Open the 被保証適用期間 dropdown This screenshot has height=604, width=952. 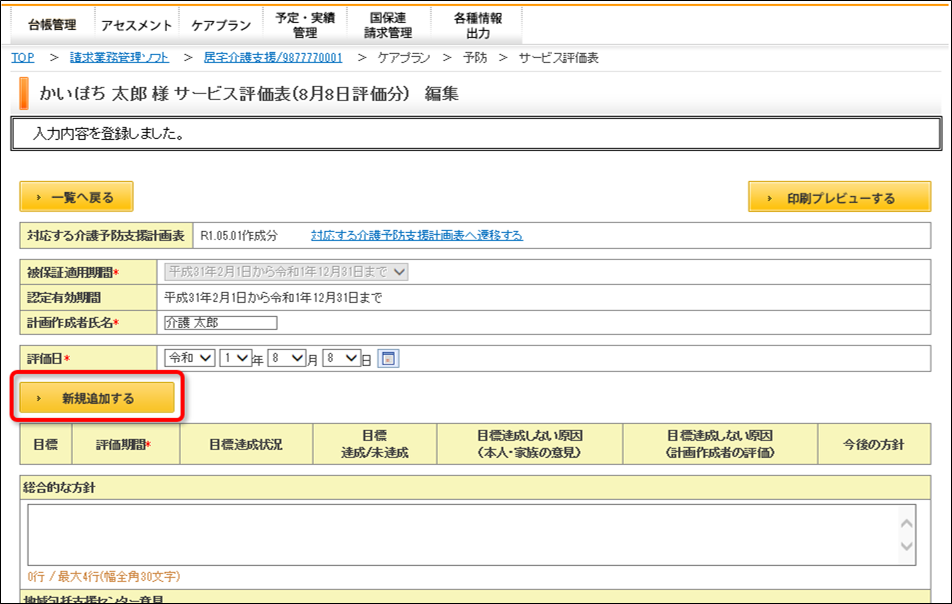click(x=286, y=272)
